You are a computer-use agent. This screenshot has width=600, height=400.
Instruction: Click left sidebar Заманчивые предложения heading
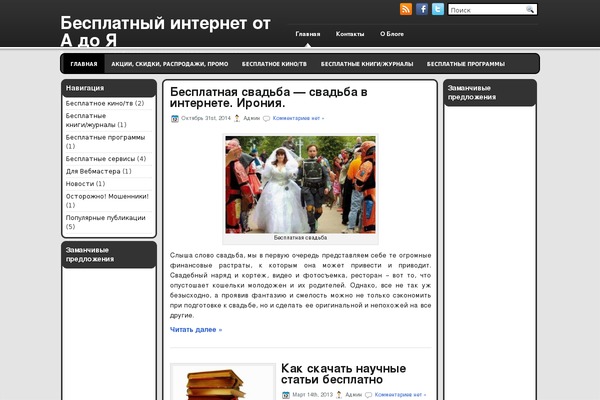pyautogui.click(x=90, y=255)
